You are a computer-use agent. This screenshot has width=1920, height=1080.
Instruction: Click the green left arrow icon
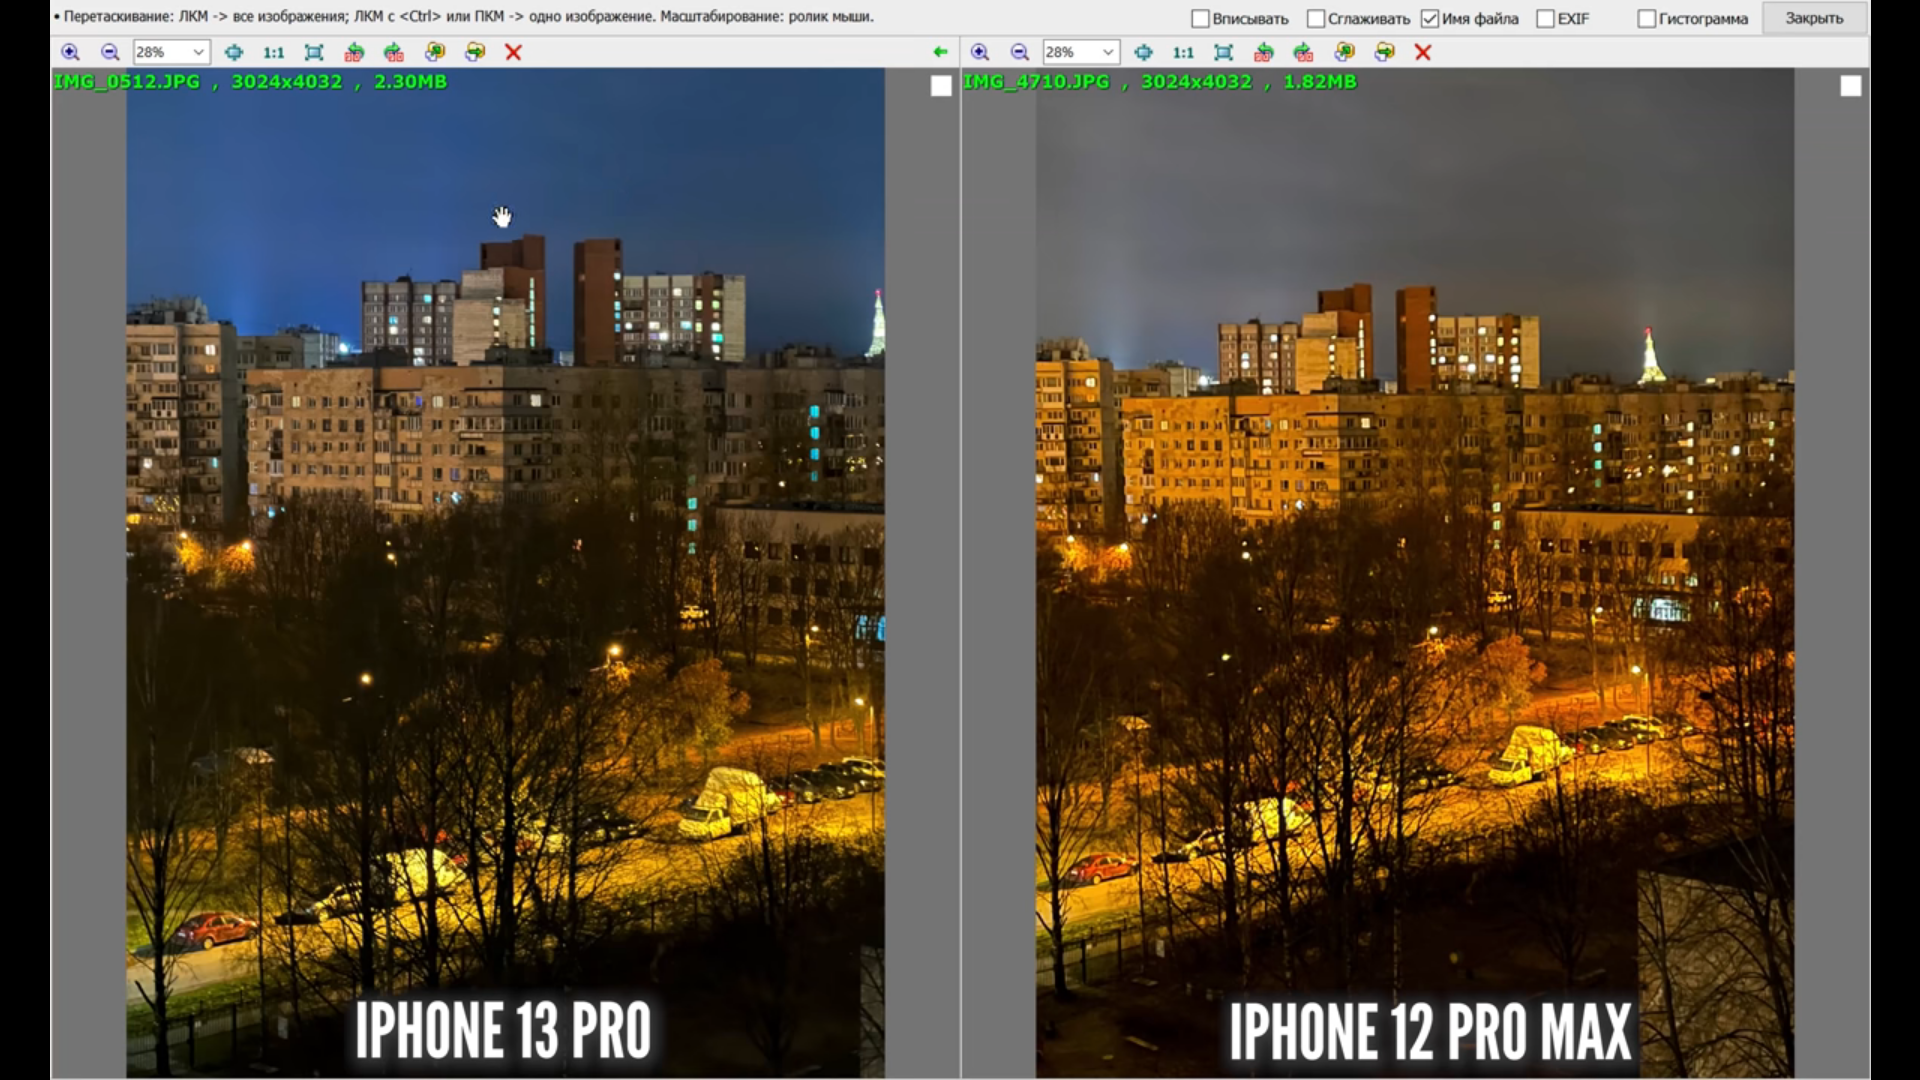click(940, 52)
